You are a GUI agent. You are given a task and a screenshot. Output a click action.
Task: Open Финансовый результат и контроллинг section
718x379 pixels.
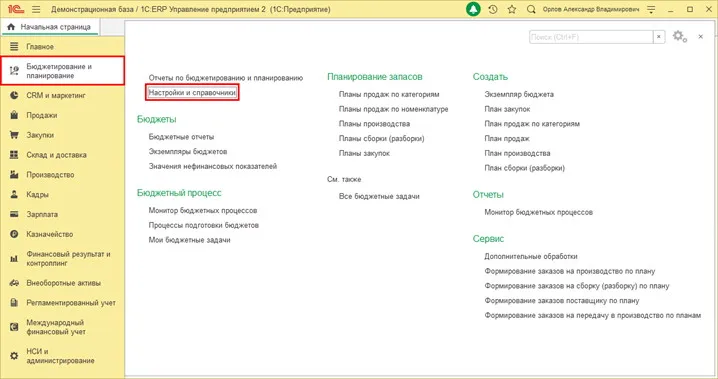tap(62, 259)
